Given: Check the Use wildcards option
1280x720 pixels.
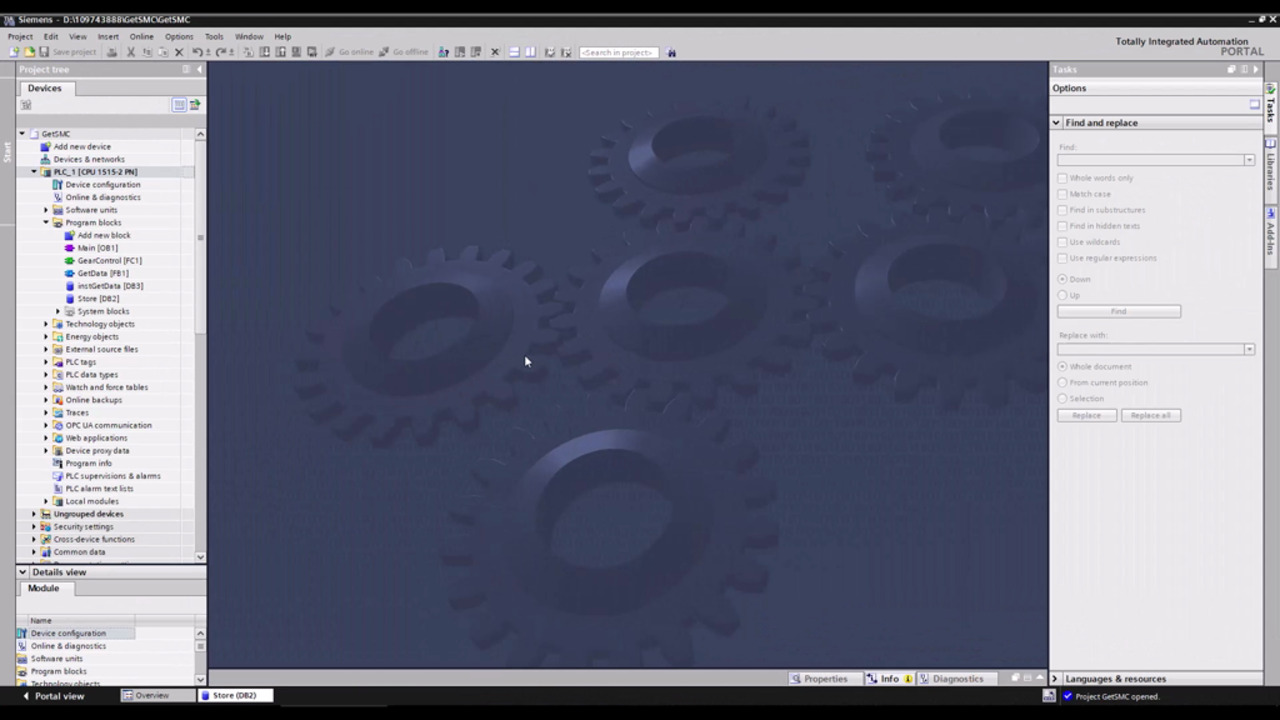Looking at the screenshot, I should [1063, 242].
